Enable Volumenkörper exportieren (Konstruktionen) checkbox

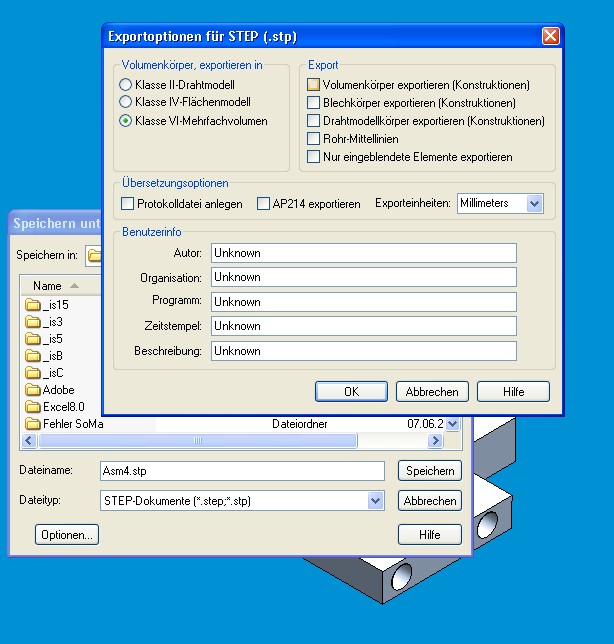(313, 85)
